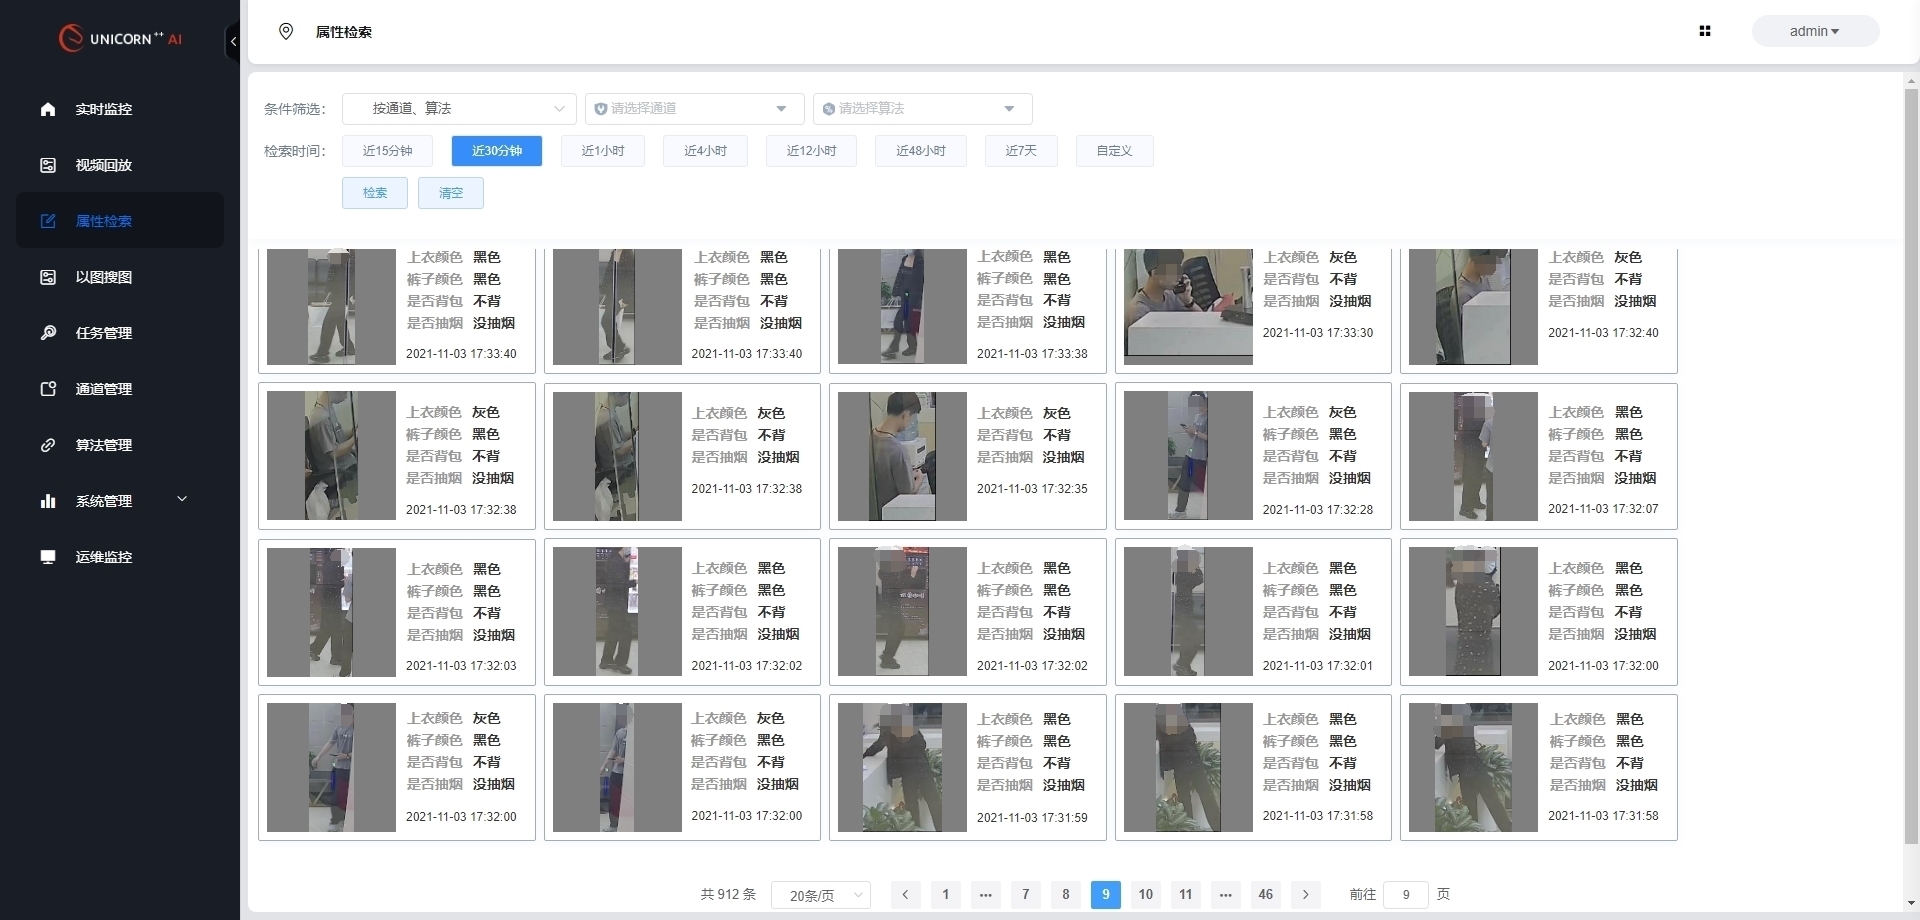Image resolution: width=1920 pixels, height=920 pixels.
Task: Click the 以图搜图 image search icon
Action: pyautogui.click(x=48, y=277)
